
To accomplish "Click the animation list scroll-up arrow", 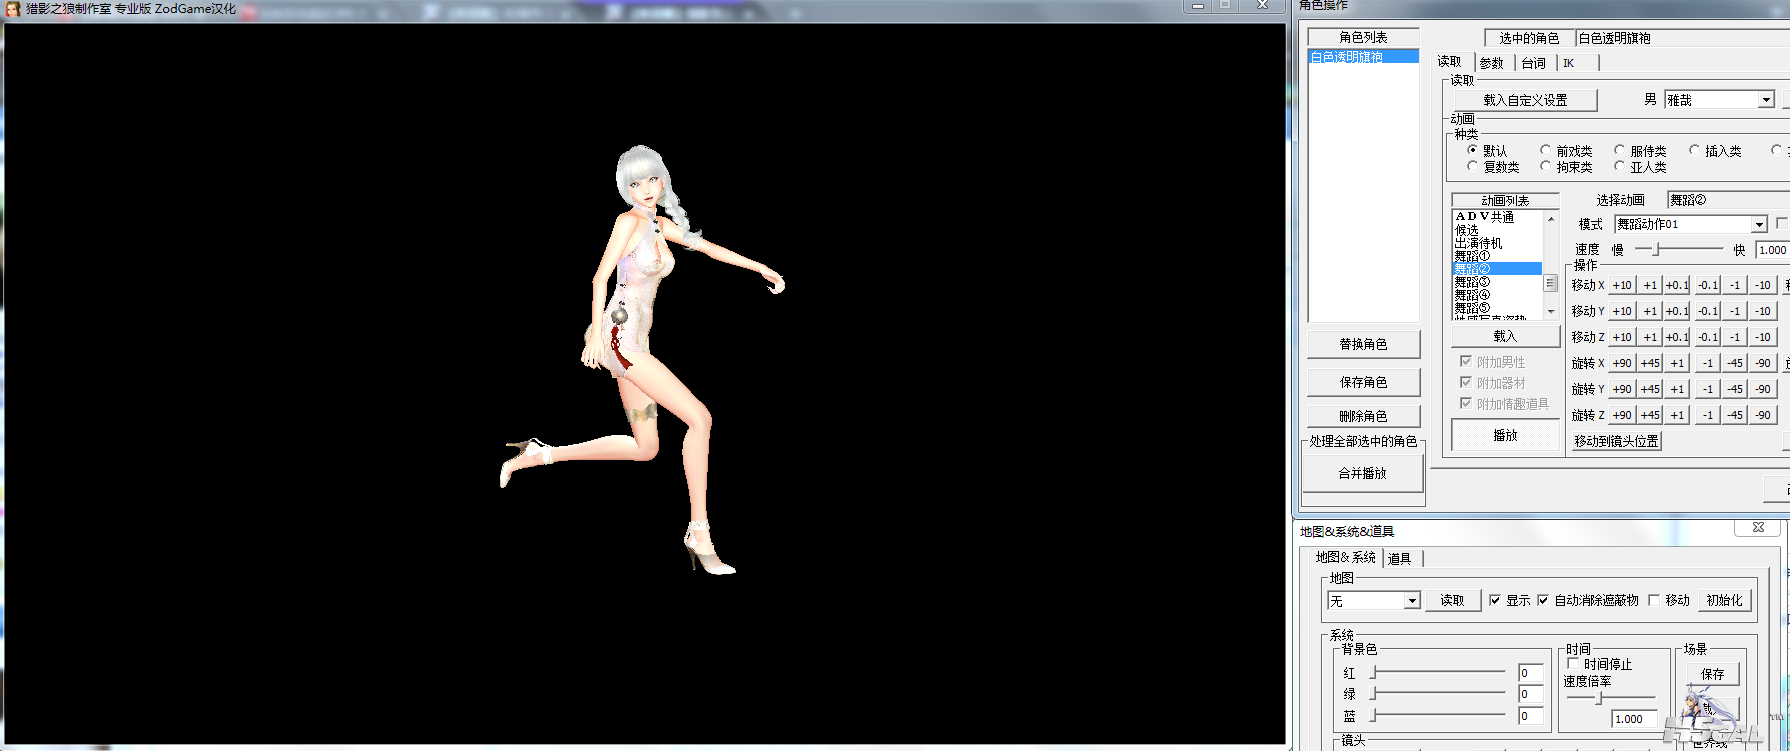I will pyautogui.click(x=1551, y=219).
